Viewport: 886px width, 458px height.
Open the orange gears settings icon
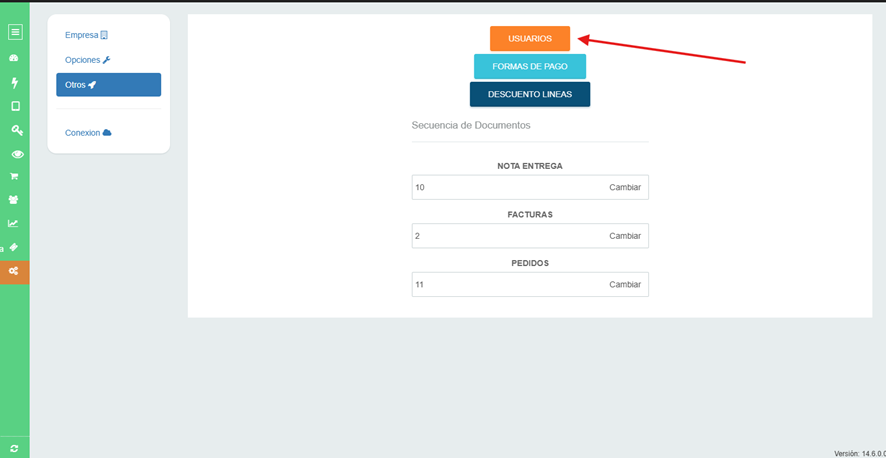click(15, 272)
